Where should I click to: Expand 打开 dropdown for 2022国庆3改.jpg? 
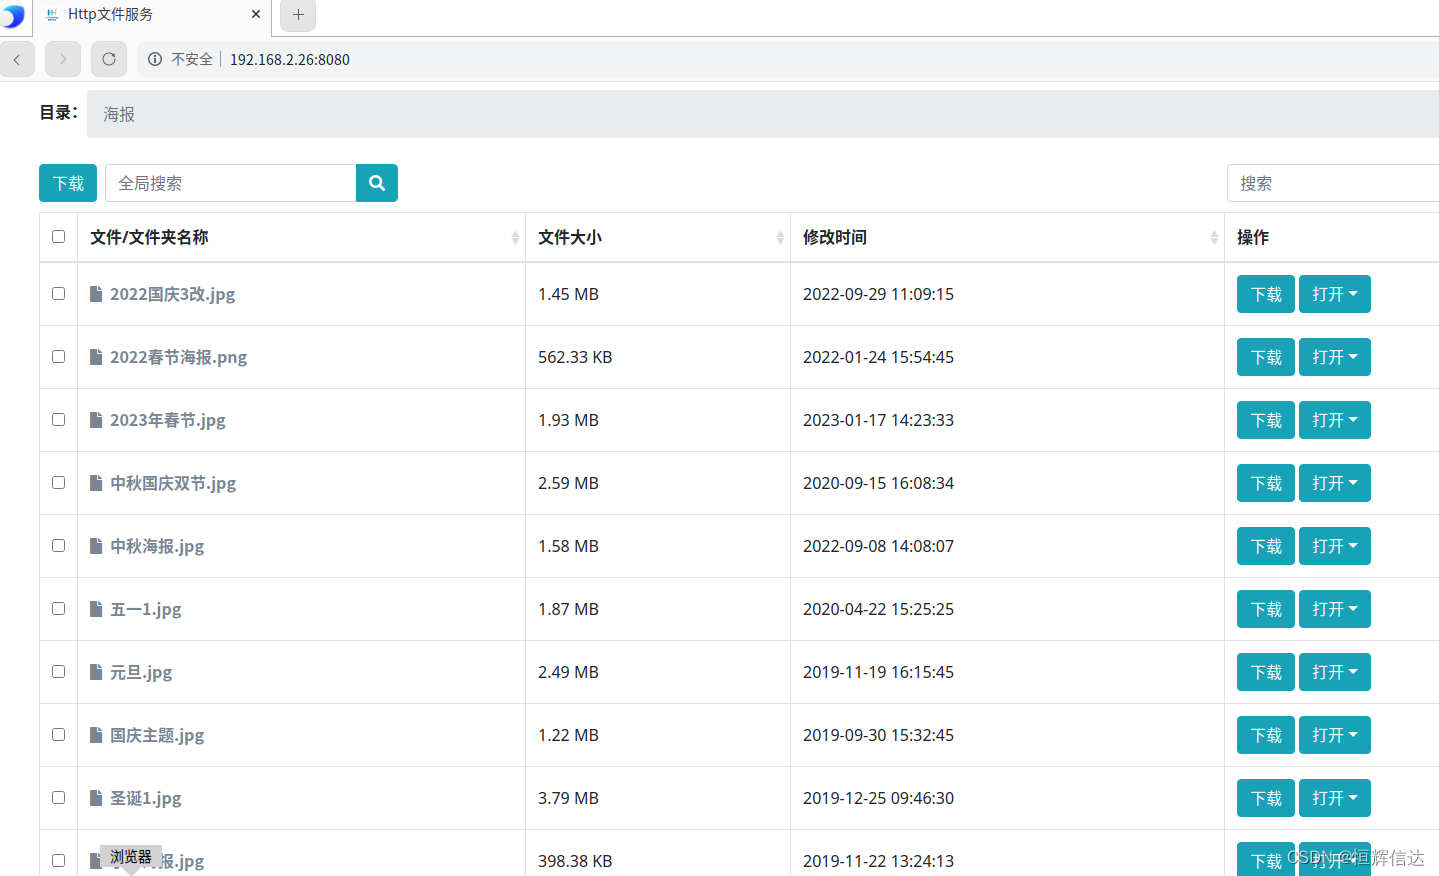1334,294
